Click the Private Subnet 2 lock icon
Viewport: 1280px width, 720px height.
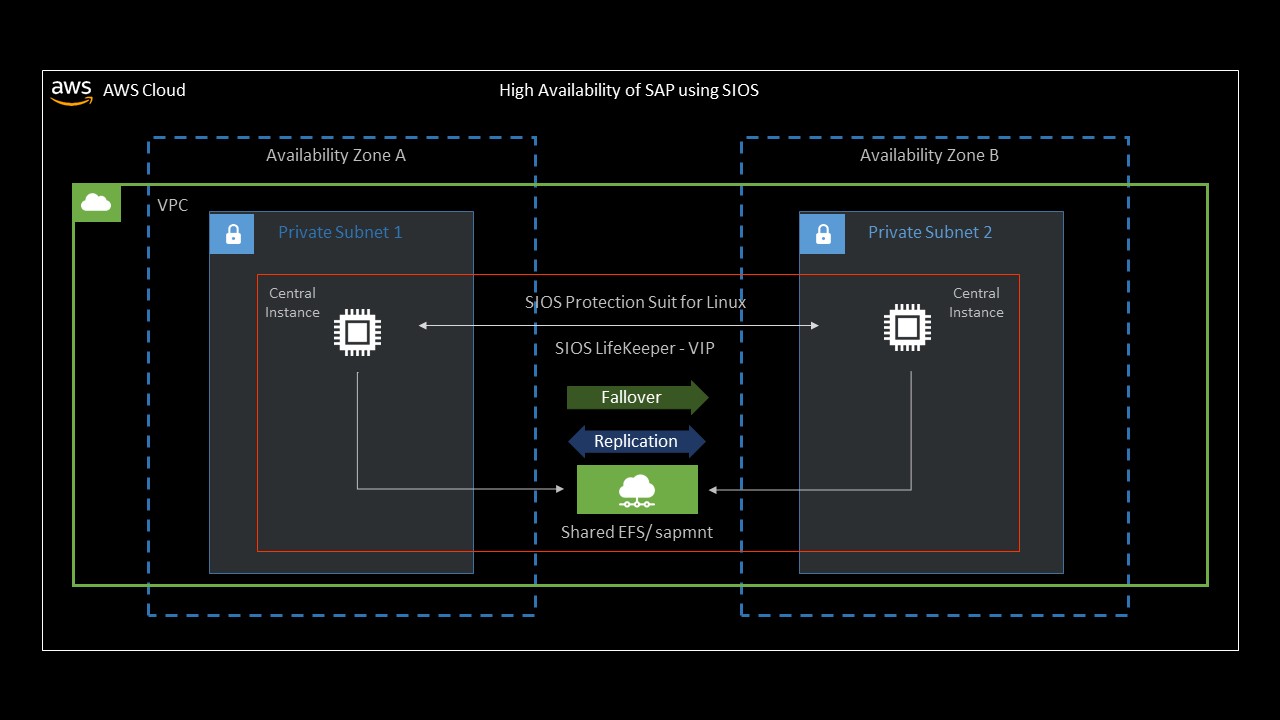click(822, 234)
